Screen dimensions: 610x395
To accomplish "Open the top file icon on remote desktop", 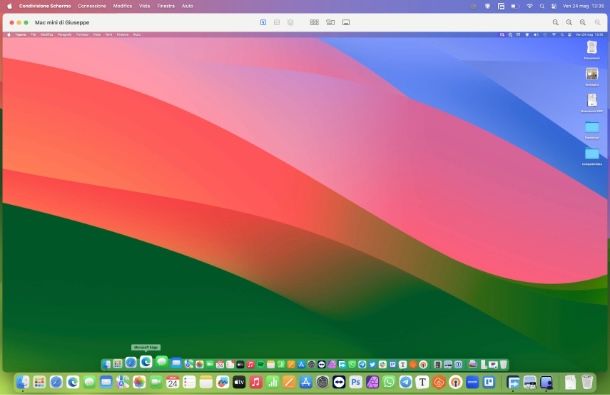I will (592, 47).
